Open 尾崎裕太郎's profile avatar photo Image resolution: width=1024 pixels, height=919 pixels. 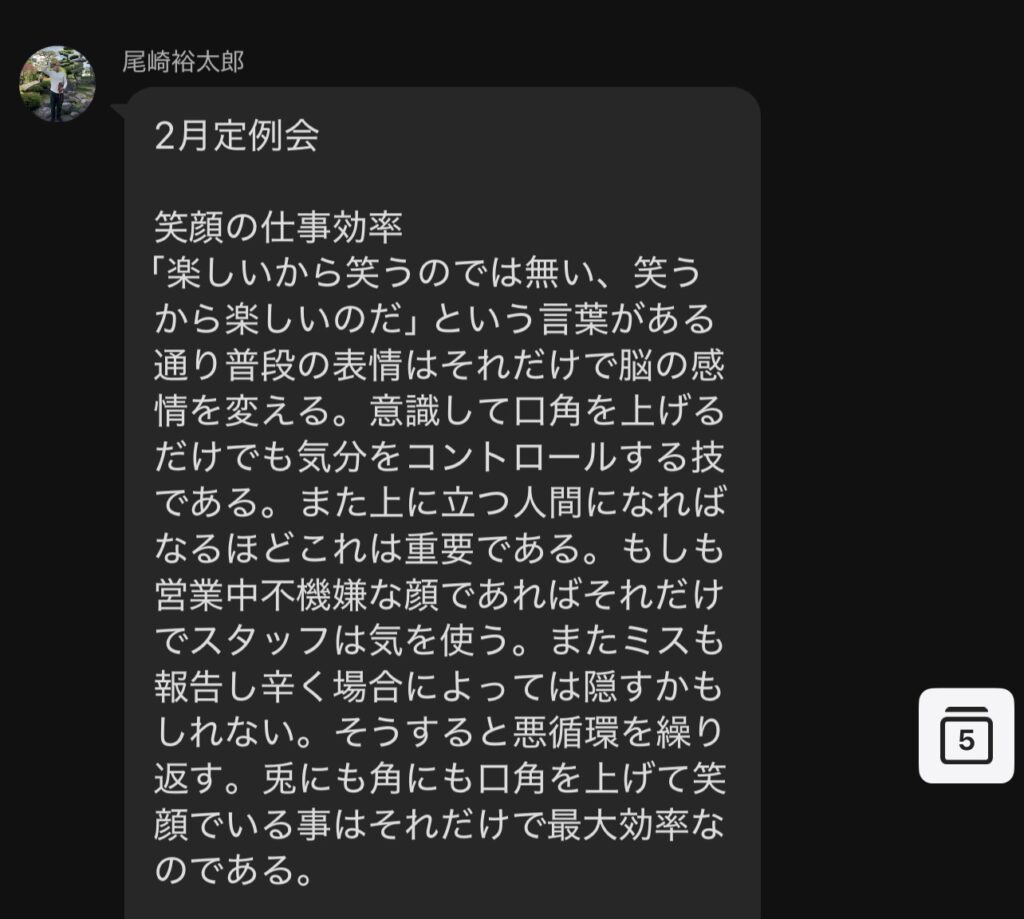57,84
